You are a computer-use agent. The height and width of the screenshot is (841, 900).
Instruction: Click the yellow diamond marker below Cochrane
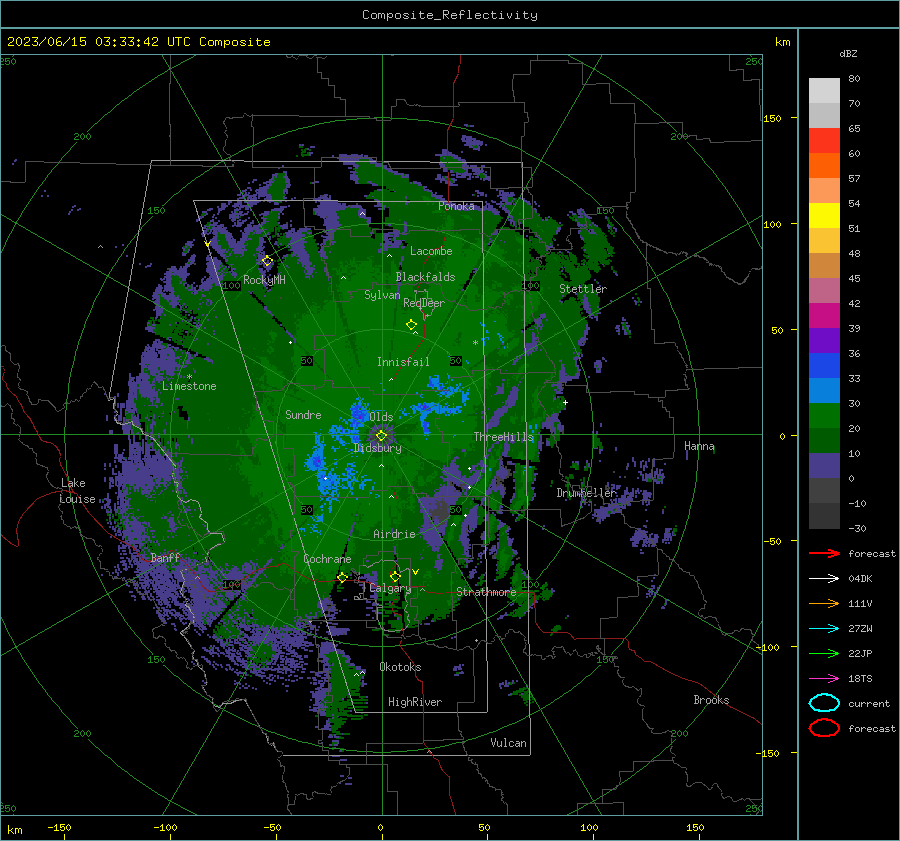point(342,577)
